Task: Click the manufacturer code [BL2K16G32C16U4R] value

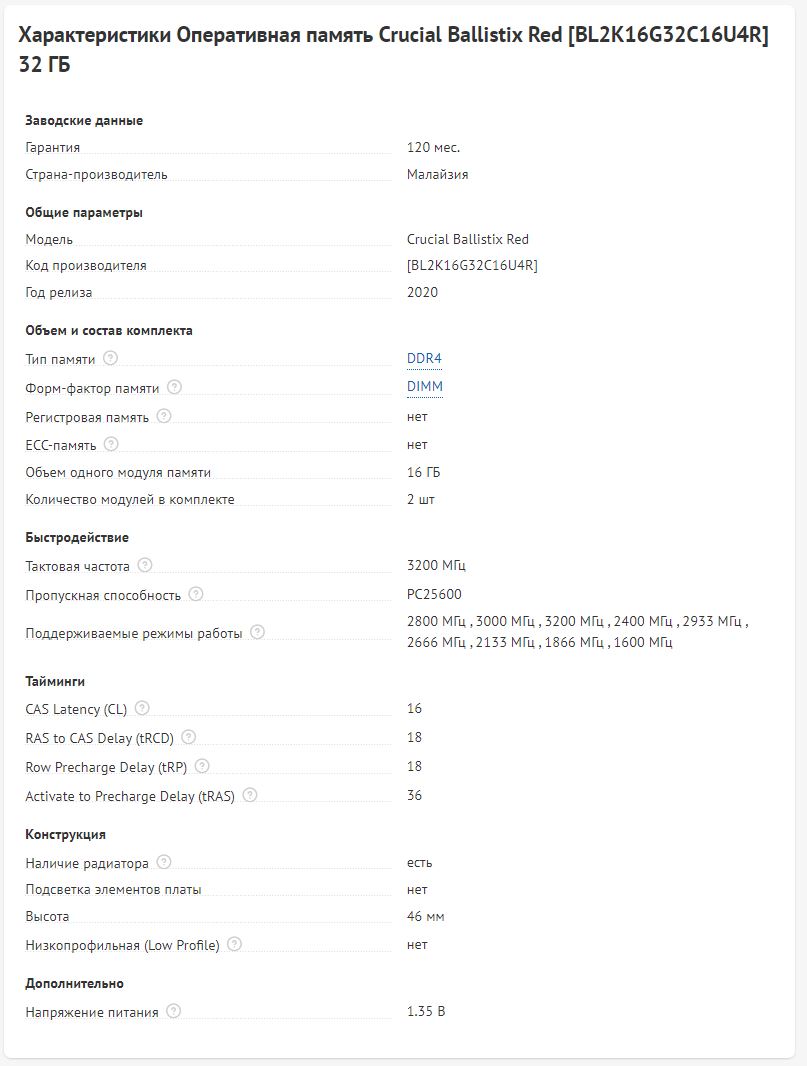Action: coord(472,265)
